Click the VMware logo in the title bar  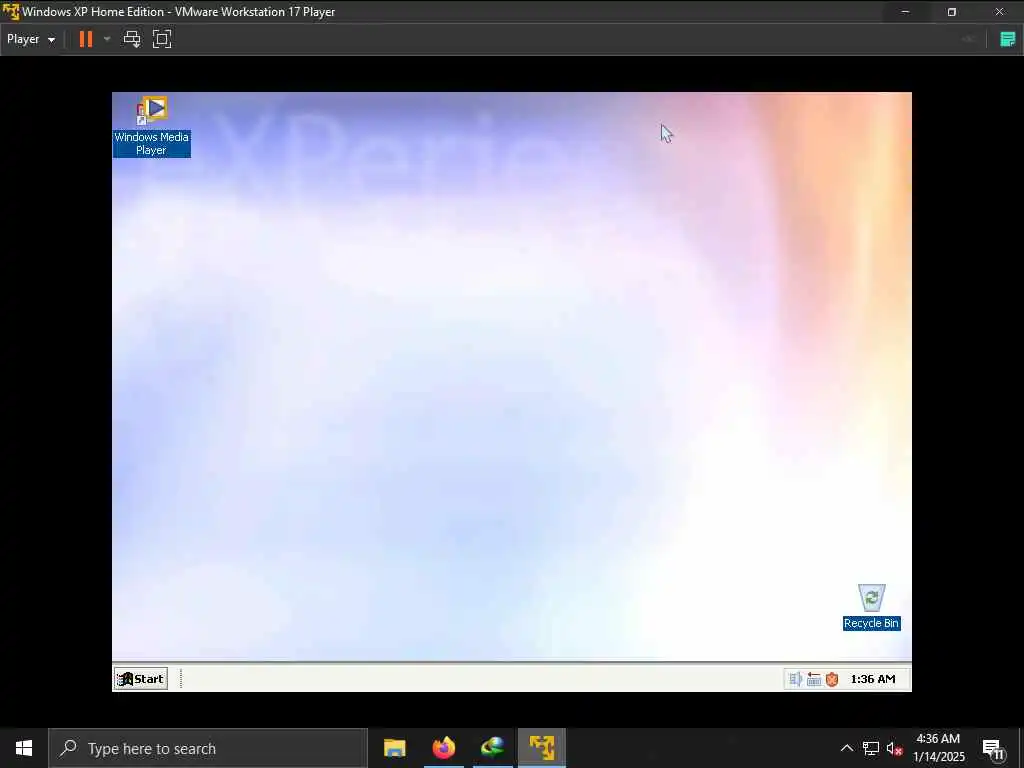click(x=10, y=12)
